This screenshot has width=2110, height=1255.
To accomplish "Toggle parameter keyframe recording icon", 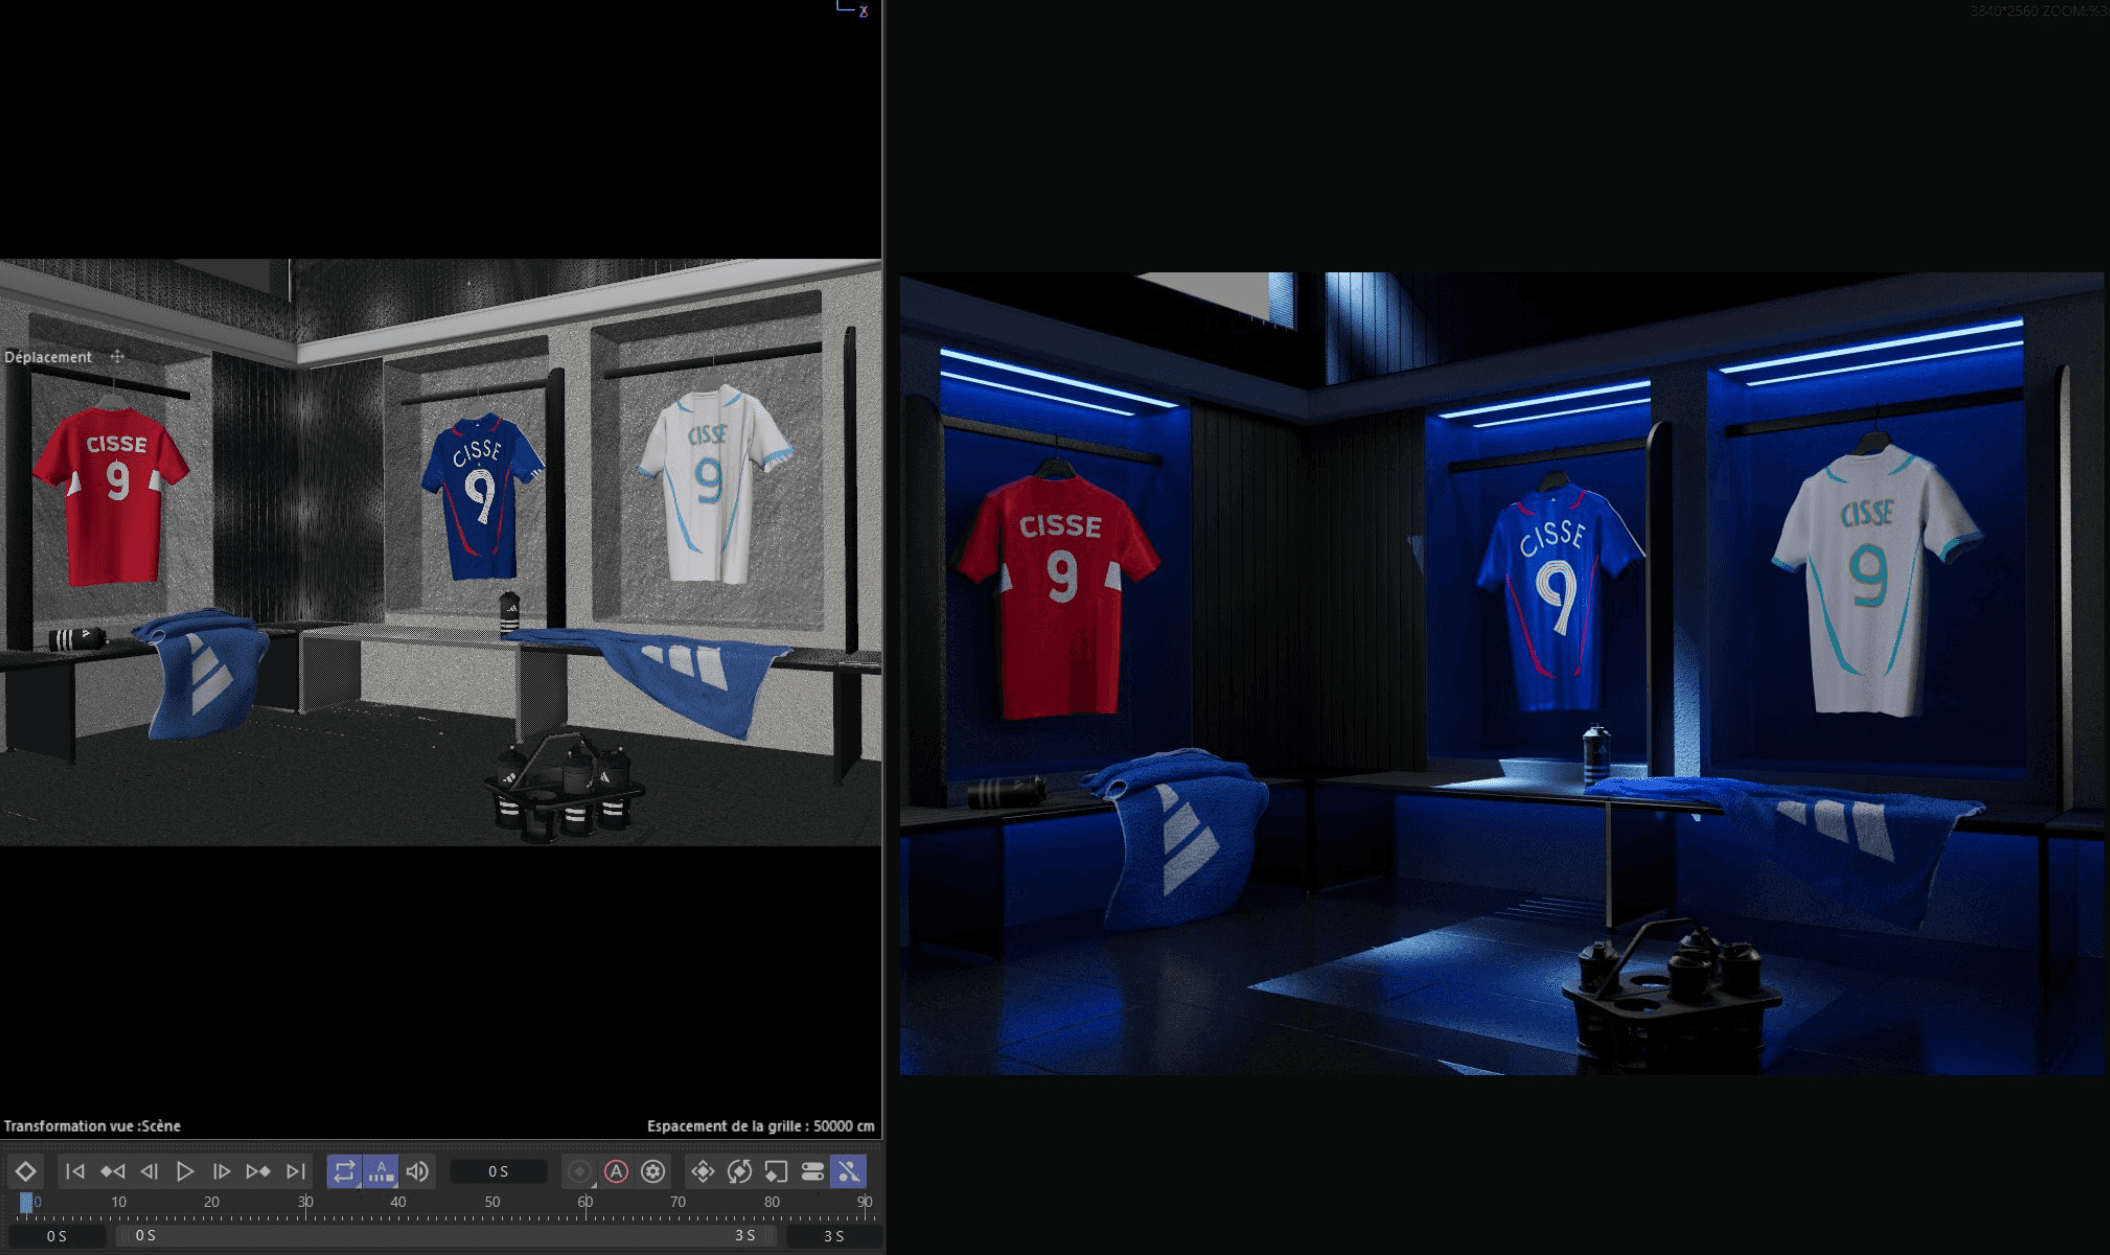I will point(812,1171).
